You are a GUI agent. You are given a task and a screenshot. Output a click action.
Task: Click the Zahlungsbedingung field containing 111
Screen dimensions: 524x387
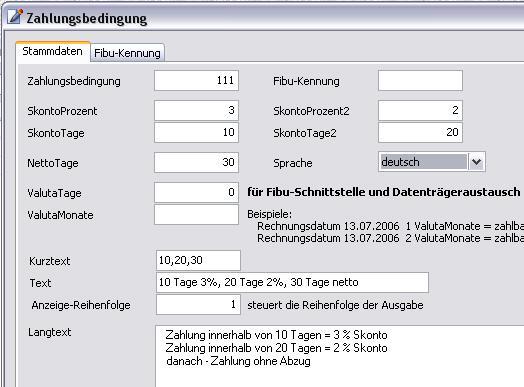click(x=196, y=81)
